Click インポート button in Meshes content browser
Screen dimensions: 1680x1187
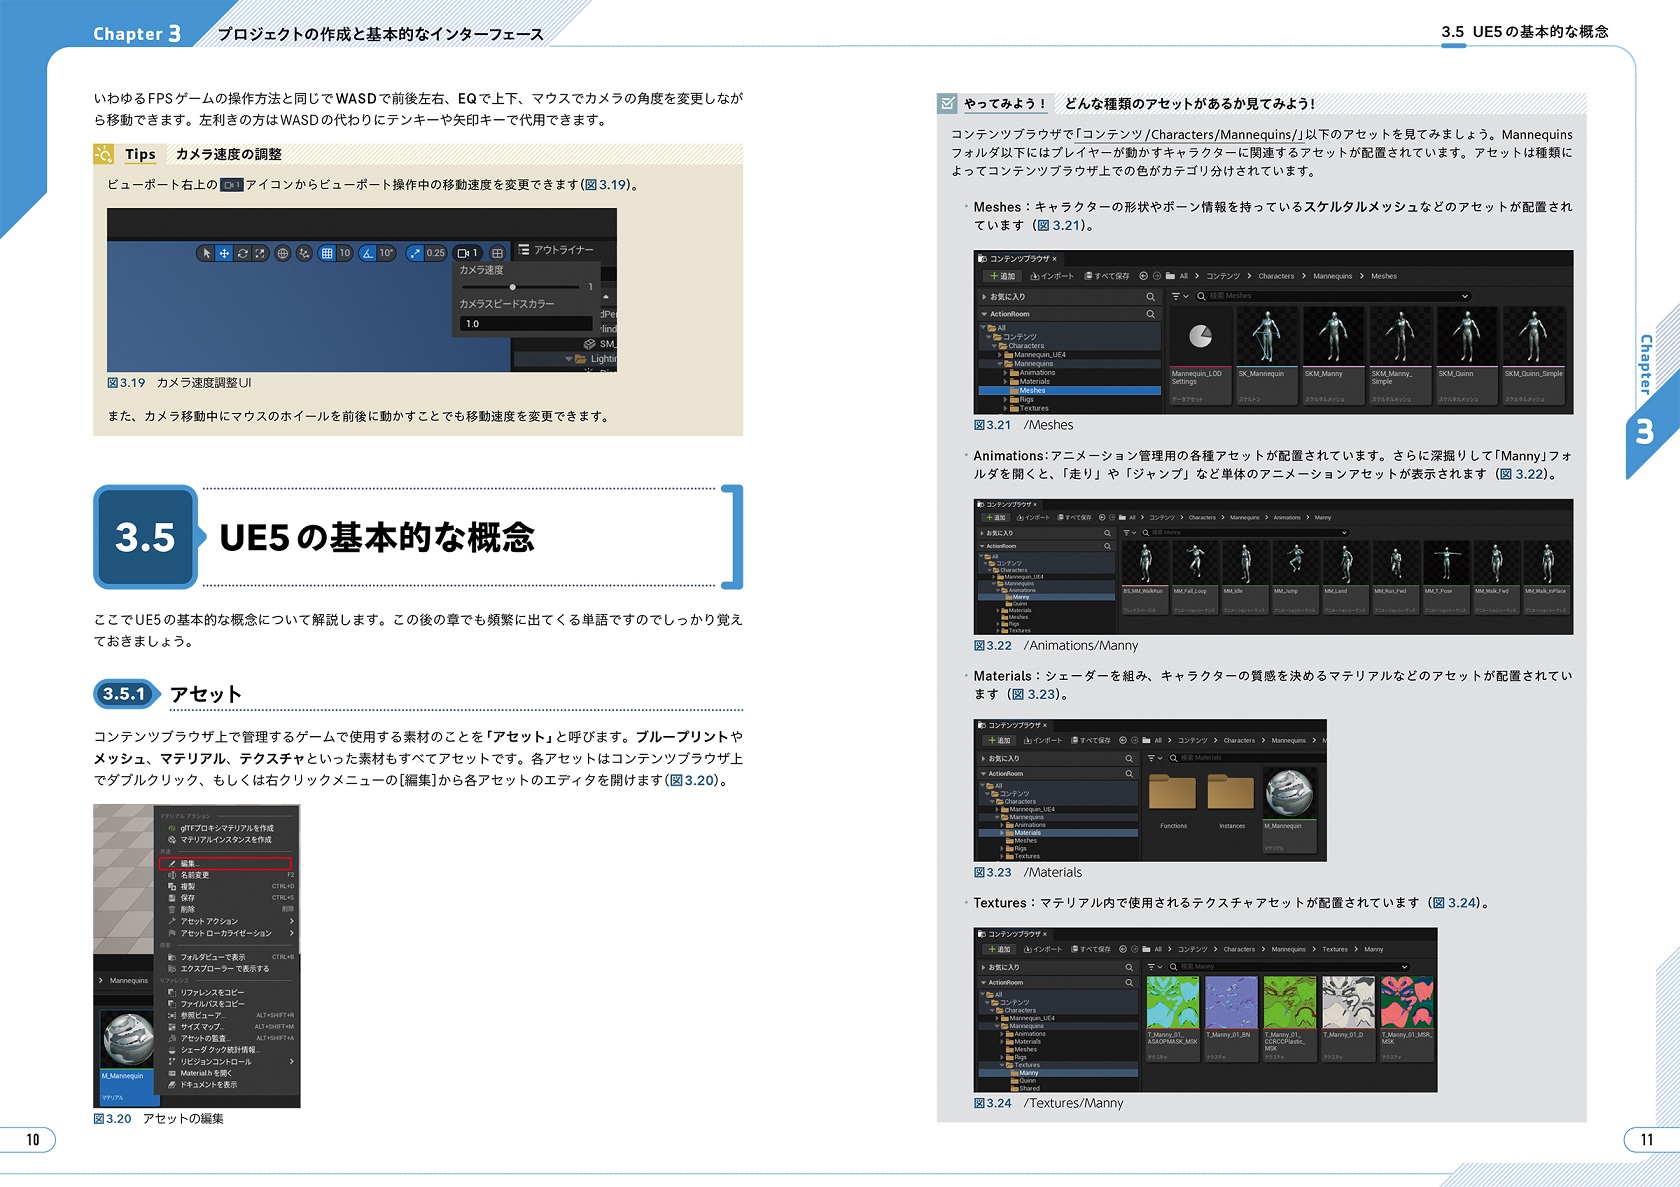1052,276
